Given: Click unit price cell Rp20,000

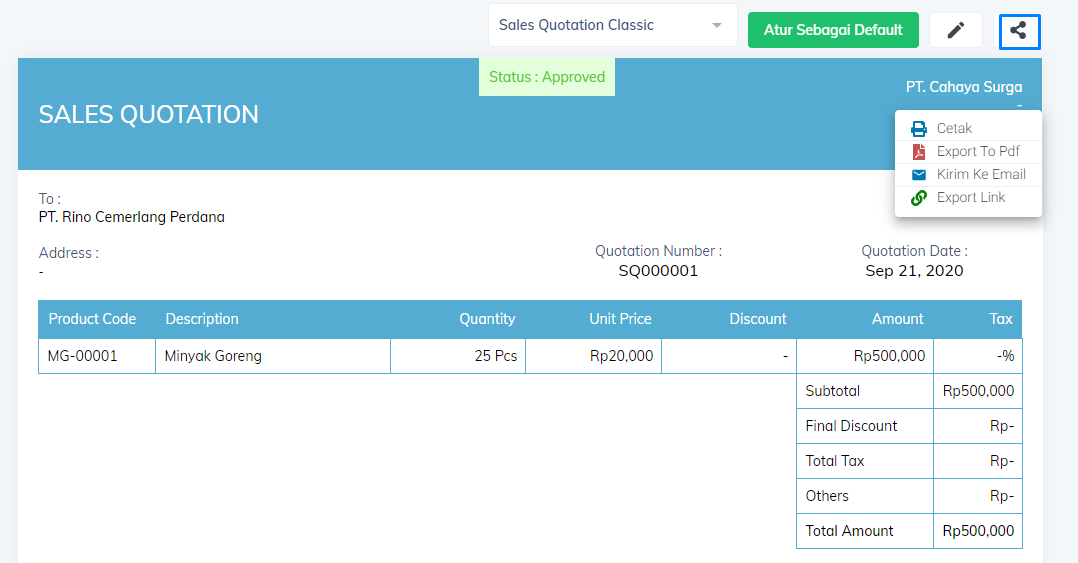Looking at the screenshot, I should 593,356.
